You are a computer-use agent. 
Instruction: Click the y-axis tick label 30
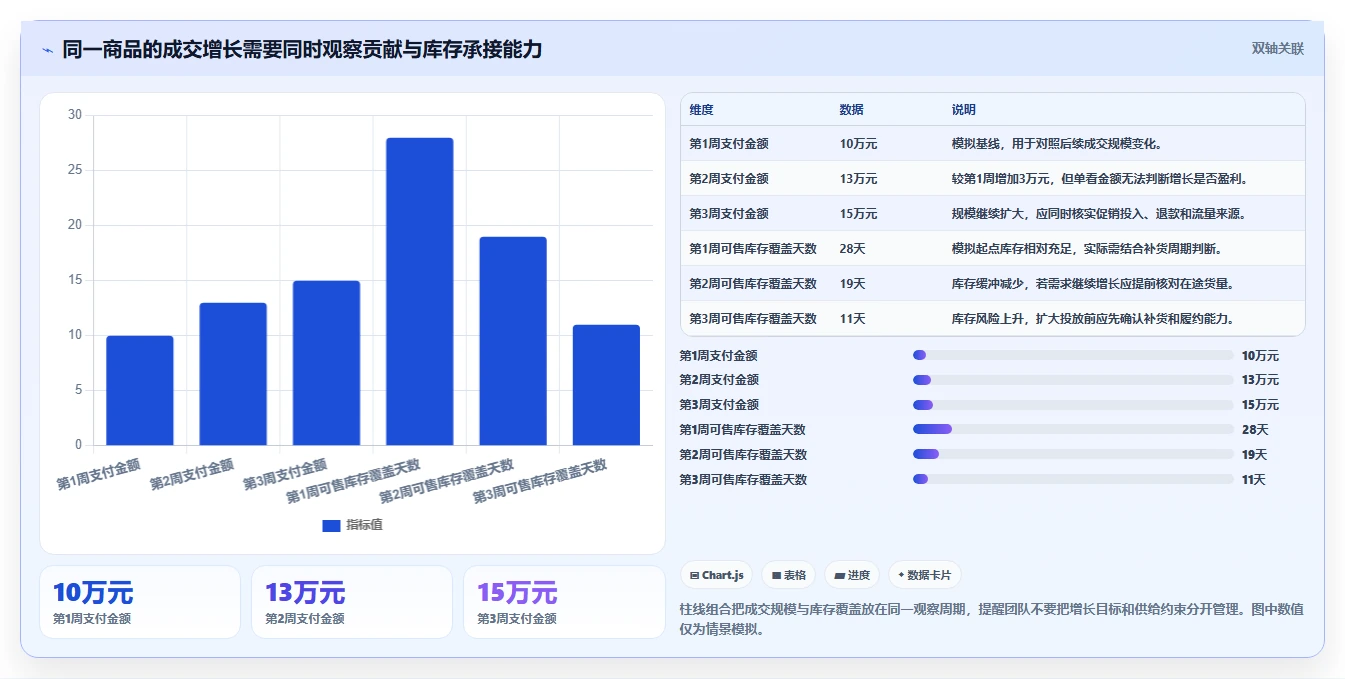click(75, 115)
